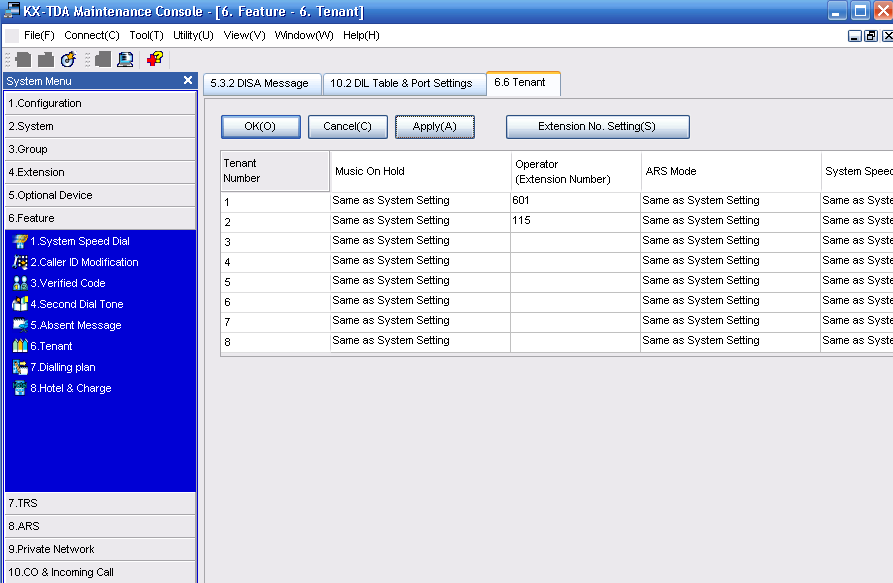Image resolution: width=893 pixels, height=583 pixels.
Task: Click the Tenant buildings icon
Action: point(20,346)
